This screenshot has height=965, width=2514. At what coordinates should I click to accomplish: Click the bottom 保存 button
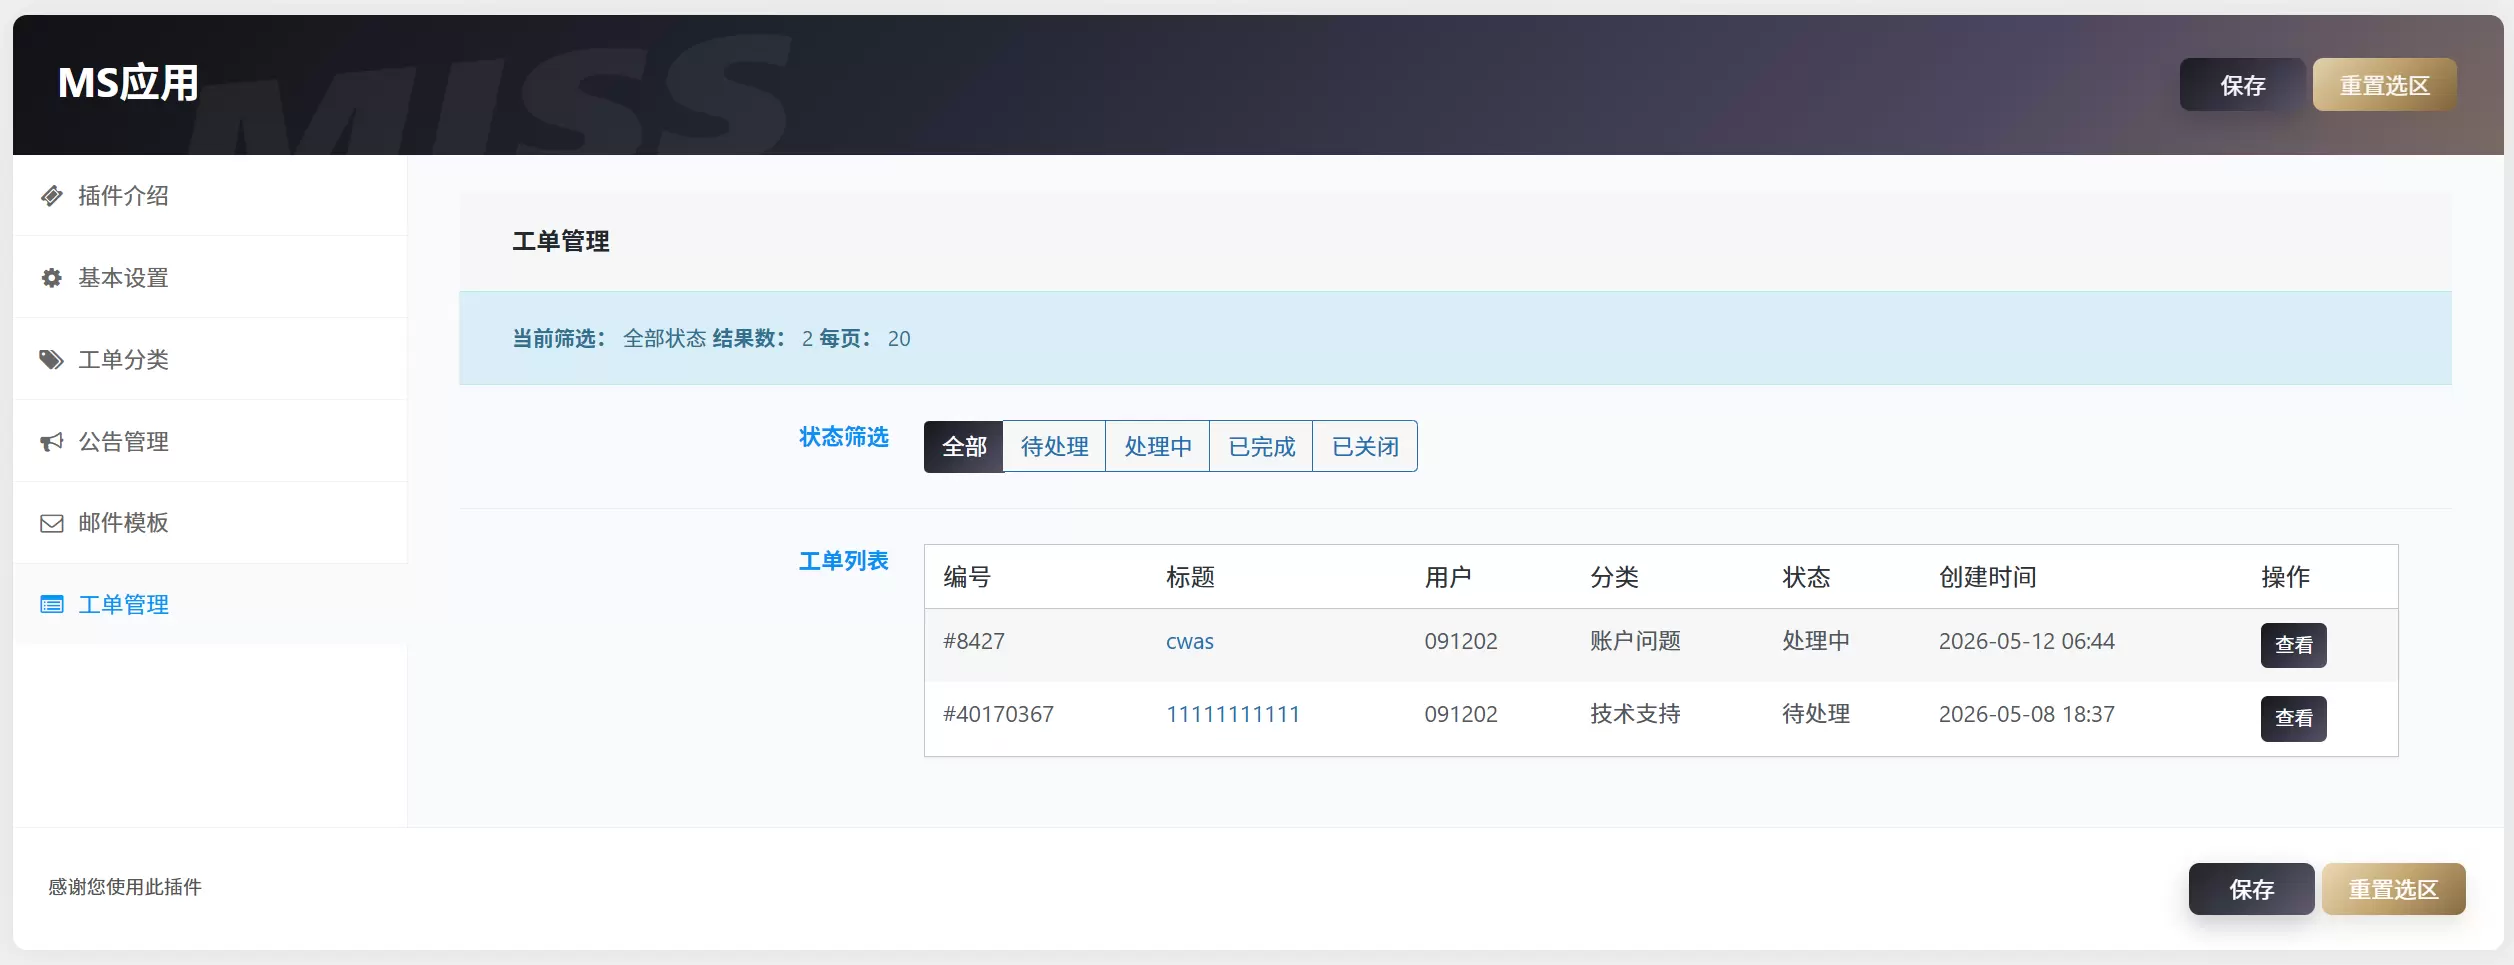[x=2251, y=889]
